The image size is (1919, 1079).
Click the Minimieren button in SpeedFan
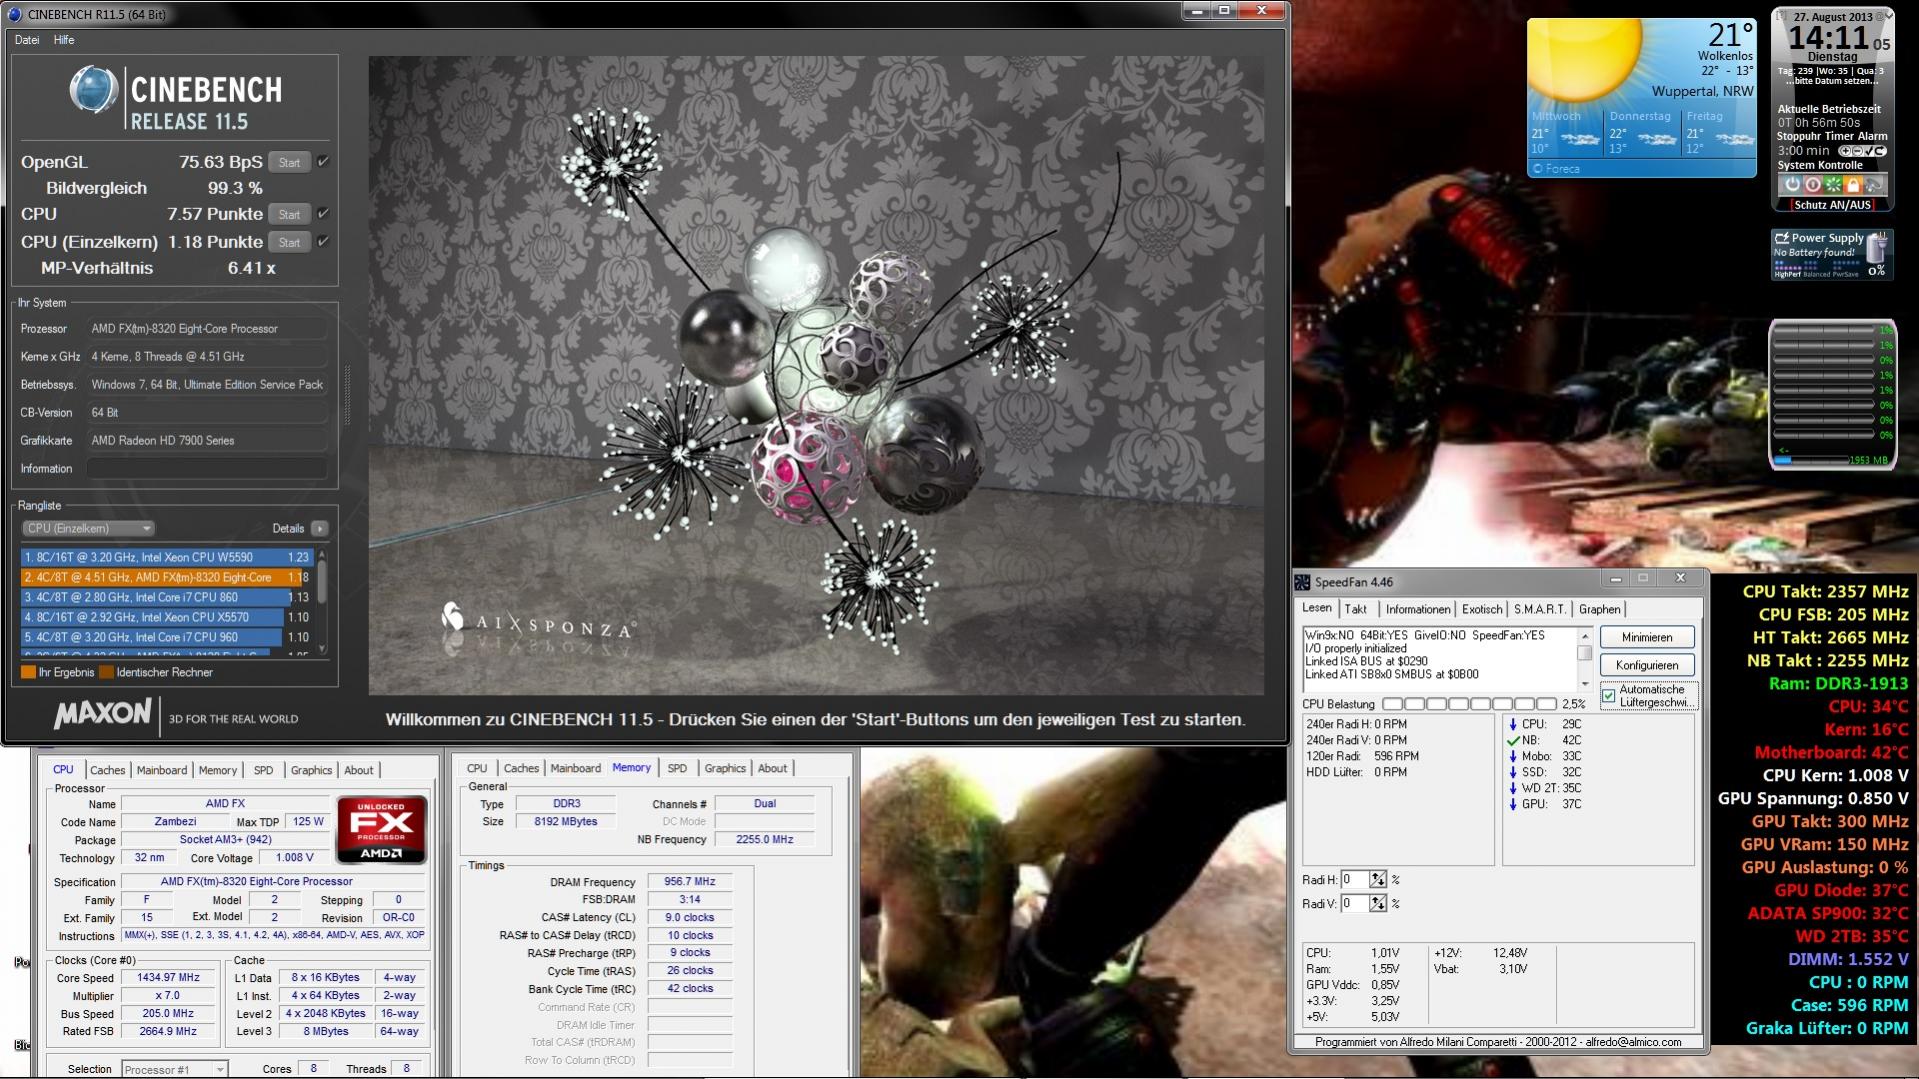tap(1646, 637)
